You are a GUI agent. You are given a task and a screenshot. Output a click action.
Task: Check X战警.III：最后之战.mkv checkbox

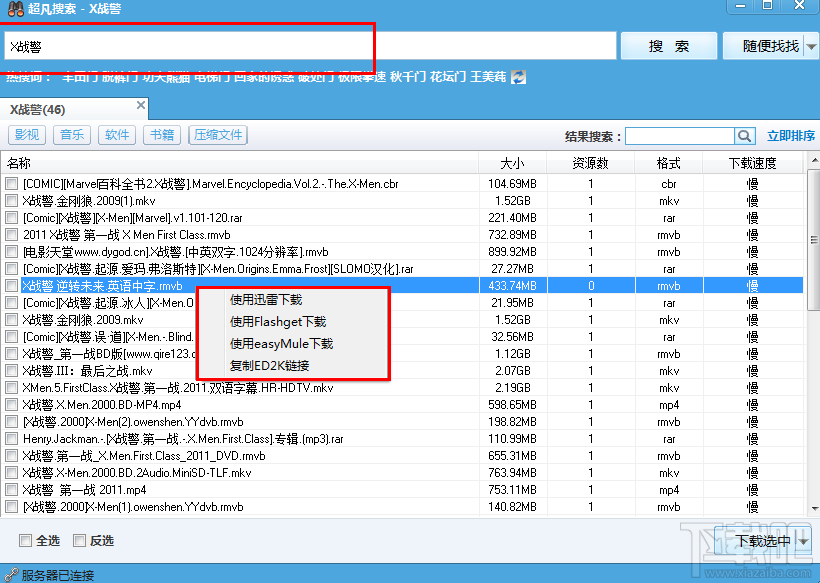tap(11, 371)
